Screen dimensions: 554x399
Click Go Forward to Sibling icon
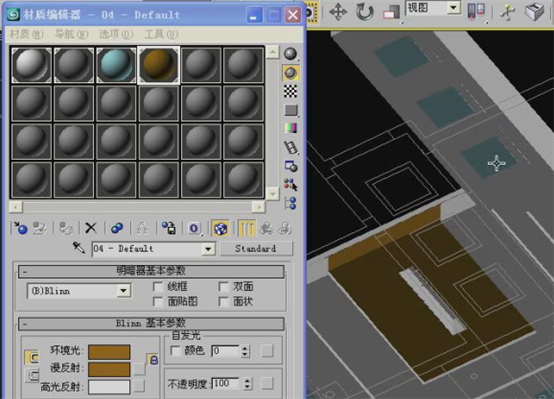[285, 228]
